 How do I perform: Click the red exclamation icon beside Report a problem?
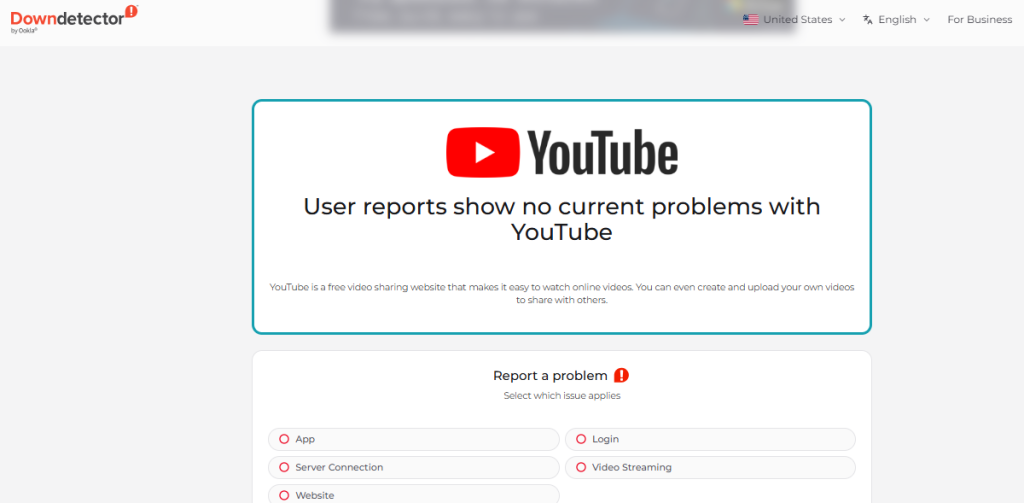click(621, 376)
